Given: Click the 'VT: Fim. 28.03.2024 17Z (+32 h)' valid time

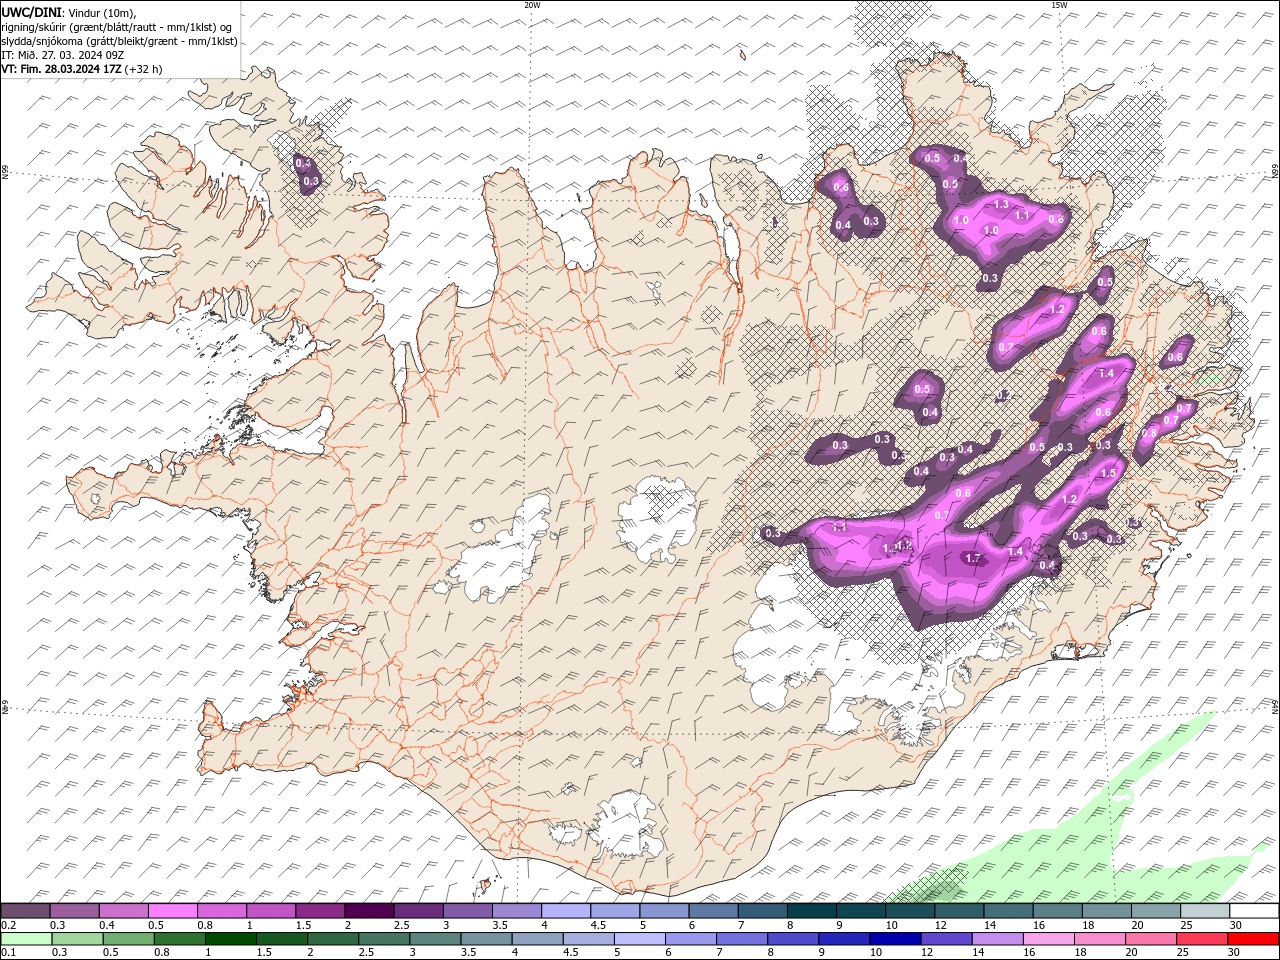Looking at the screenshot, I should click(x=81, y=69).
